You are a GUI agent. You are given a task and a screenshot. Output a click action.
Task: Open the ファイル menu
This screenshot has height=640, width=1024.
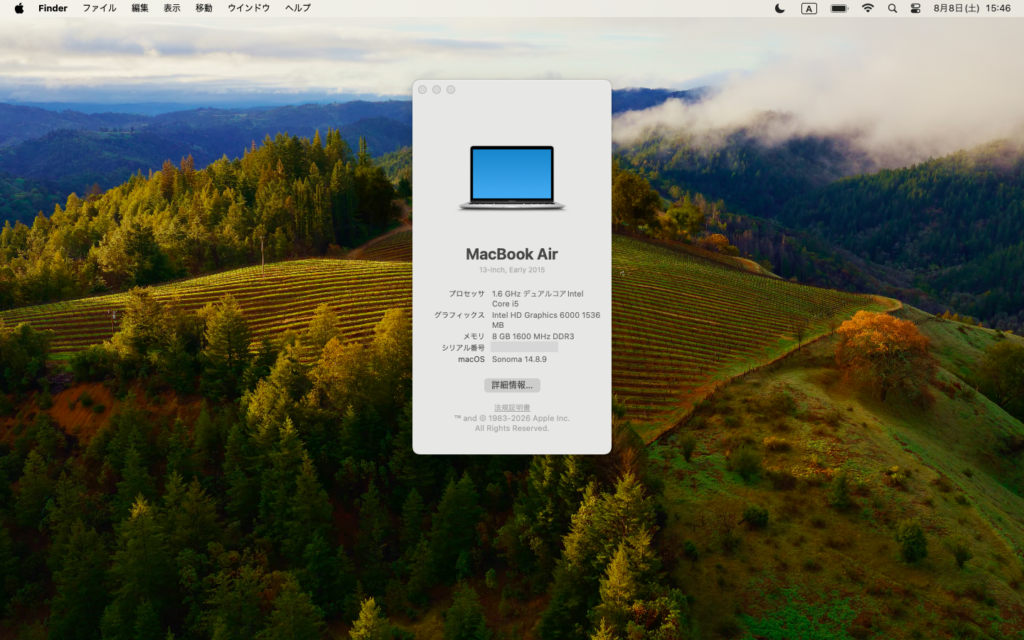[99, 8]
